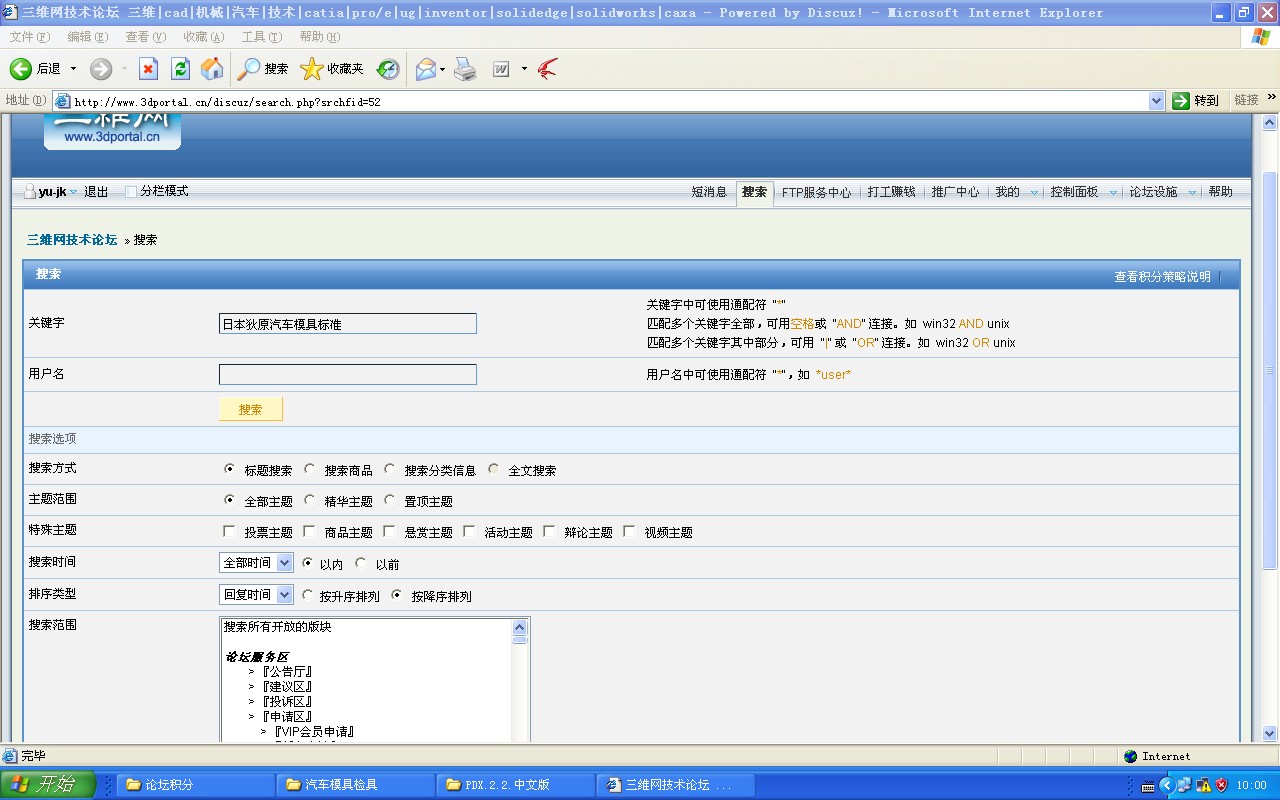Open the Back button history dropdown arrow

point(73,69)
